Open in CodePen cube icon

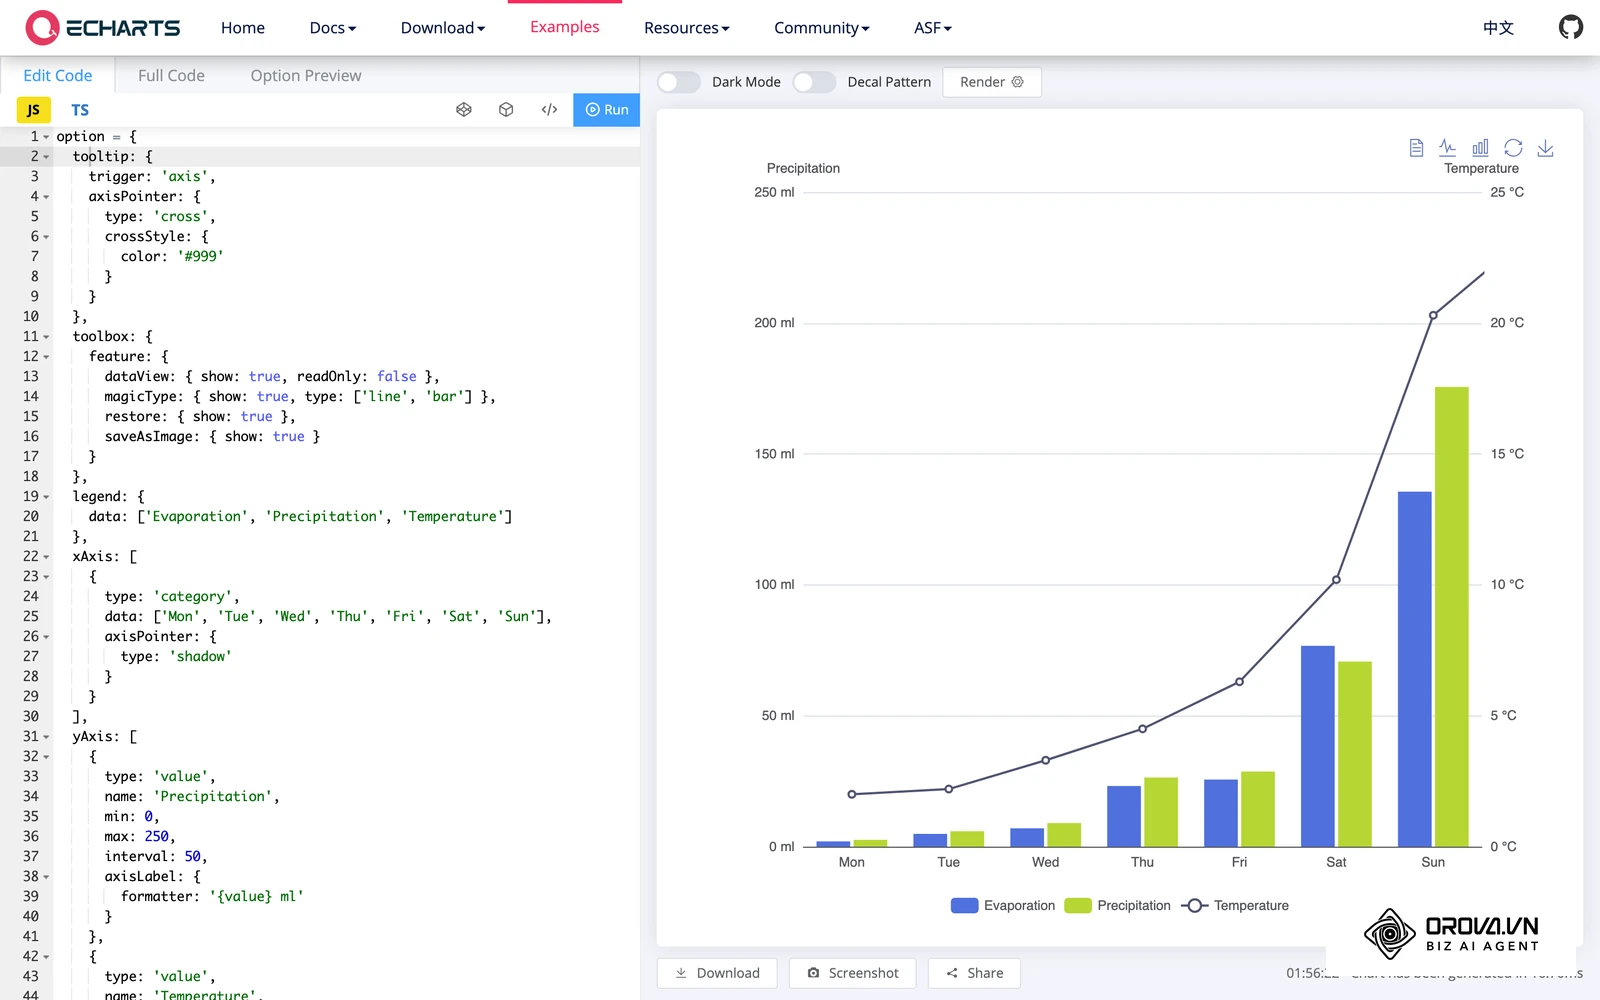506,110
